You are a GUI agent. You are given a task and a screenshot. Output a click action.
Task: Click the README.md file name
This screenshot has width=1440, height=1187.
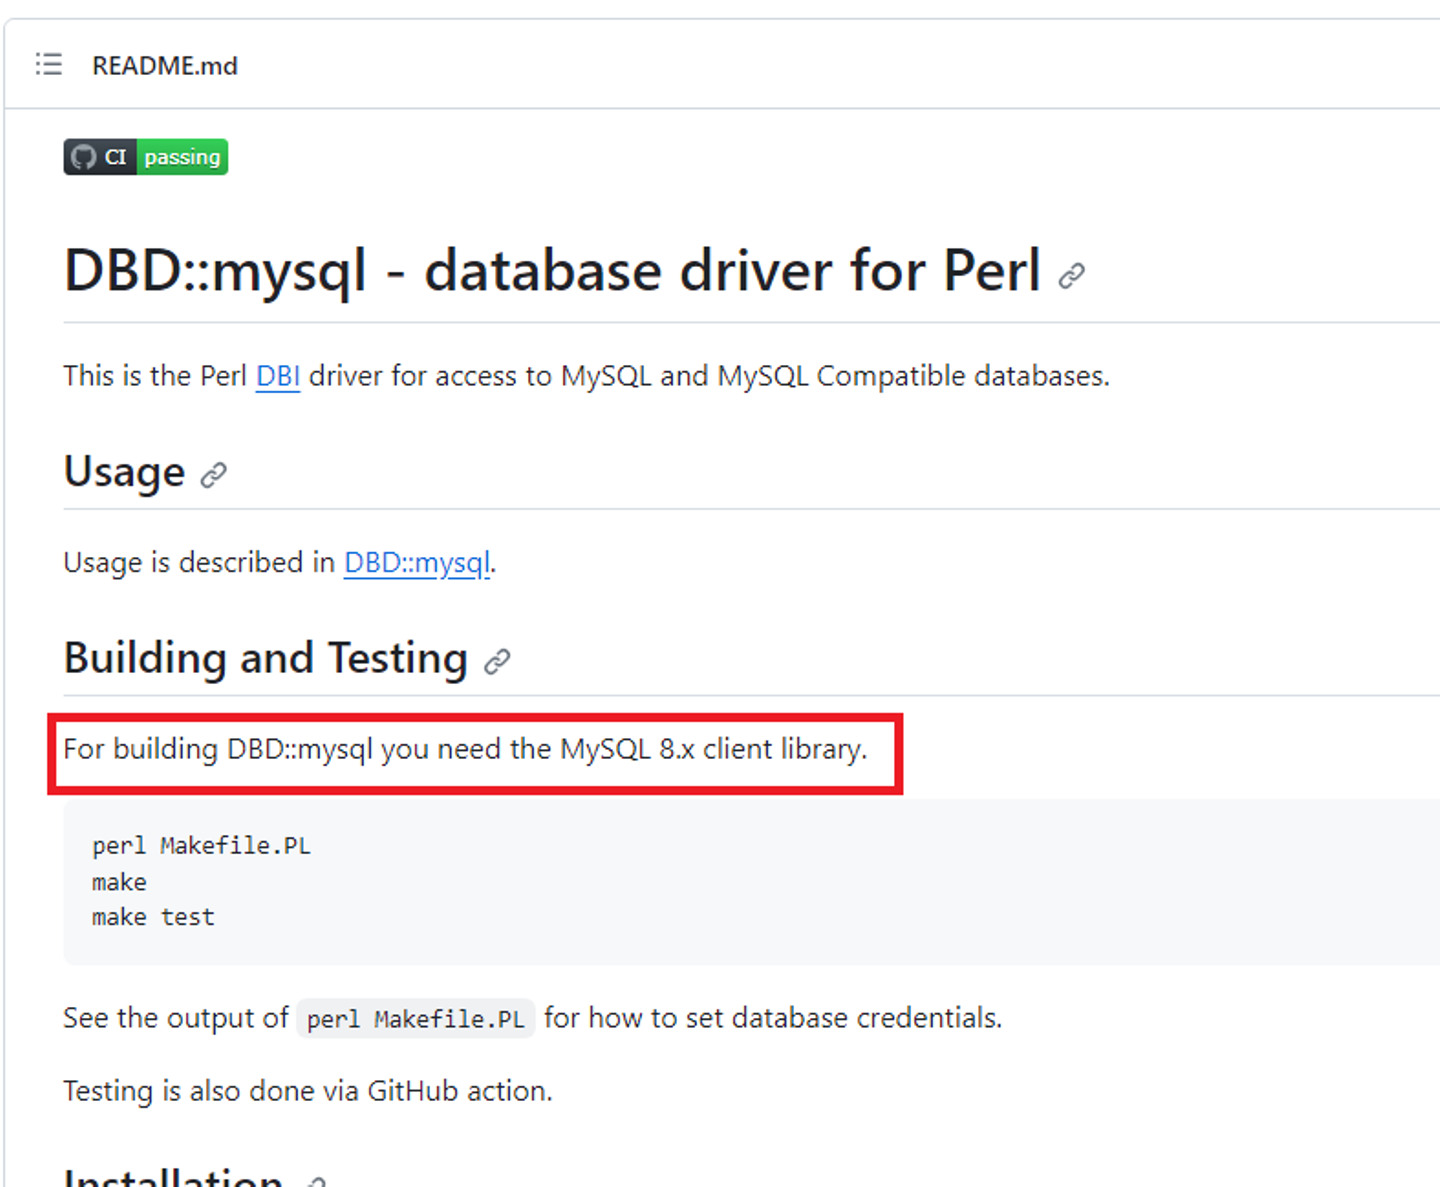point(165,66)
